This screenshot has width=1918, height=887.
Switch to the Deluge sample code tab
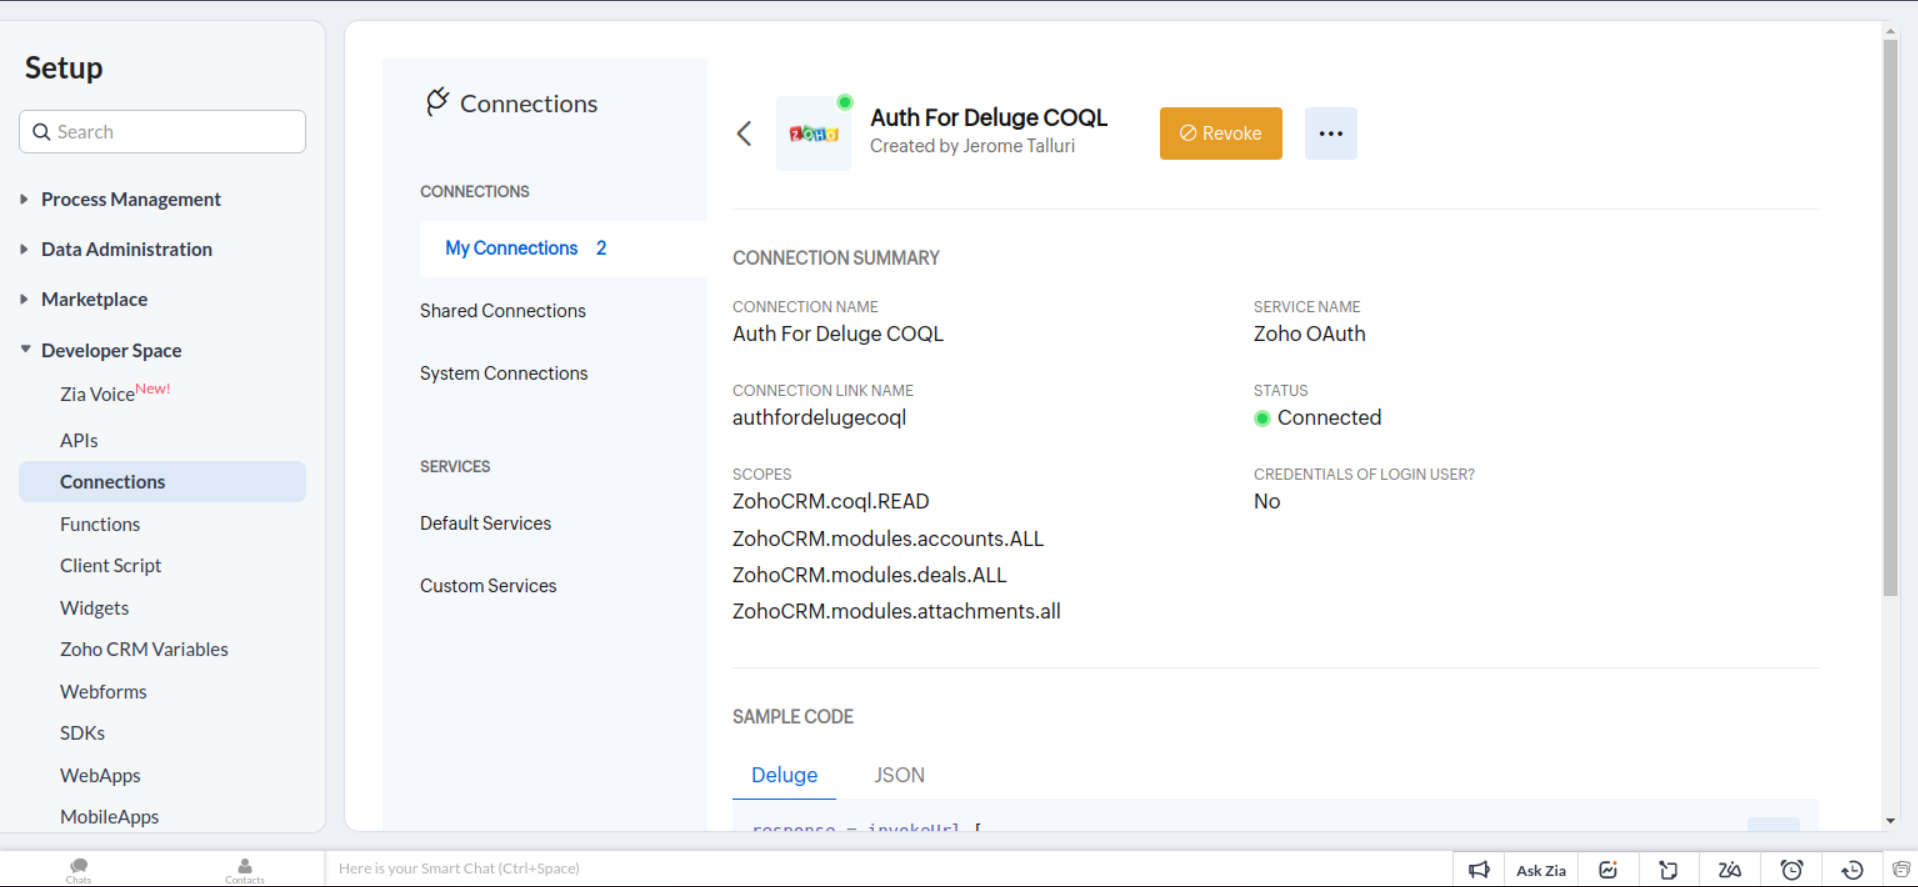point(784,775)
